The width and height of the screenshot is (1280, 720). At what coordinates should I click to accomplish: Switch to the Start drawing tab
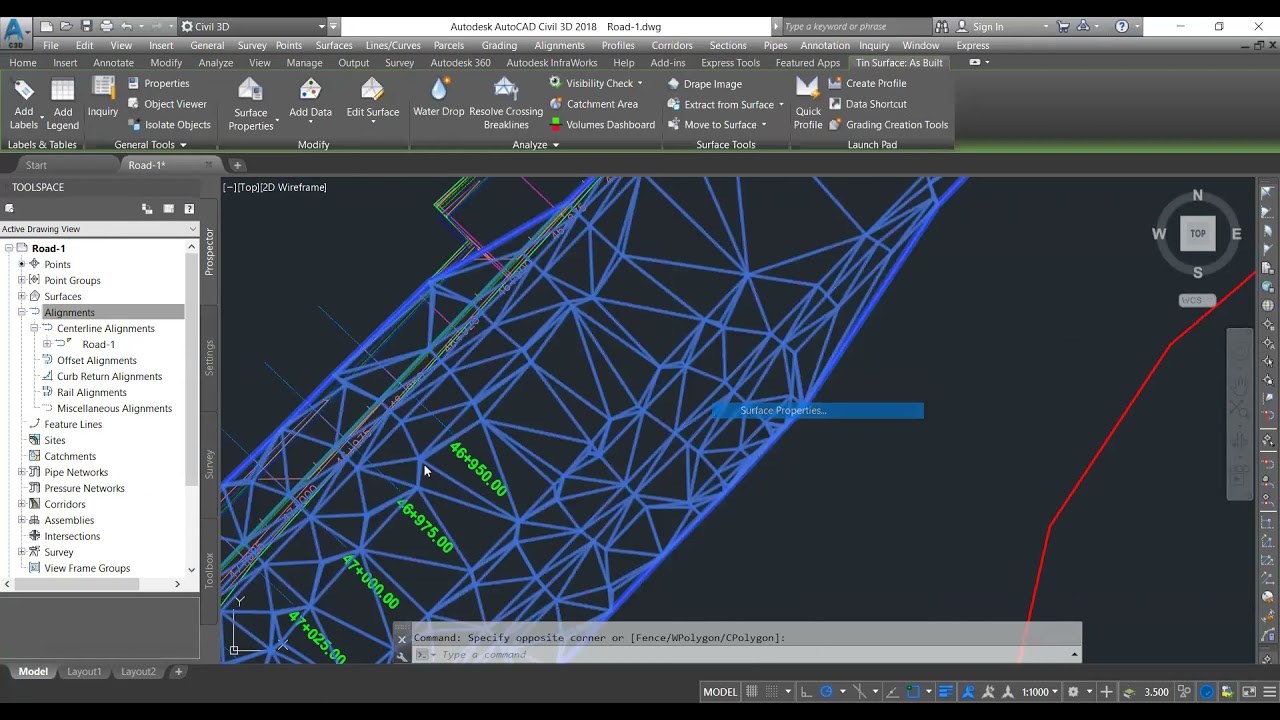click(36, 165)
